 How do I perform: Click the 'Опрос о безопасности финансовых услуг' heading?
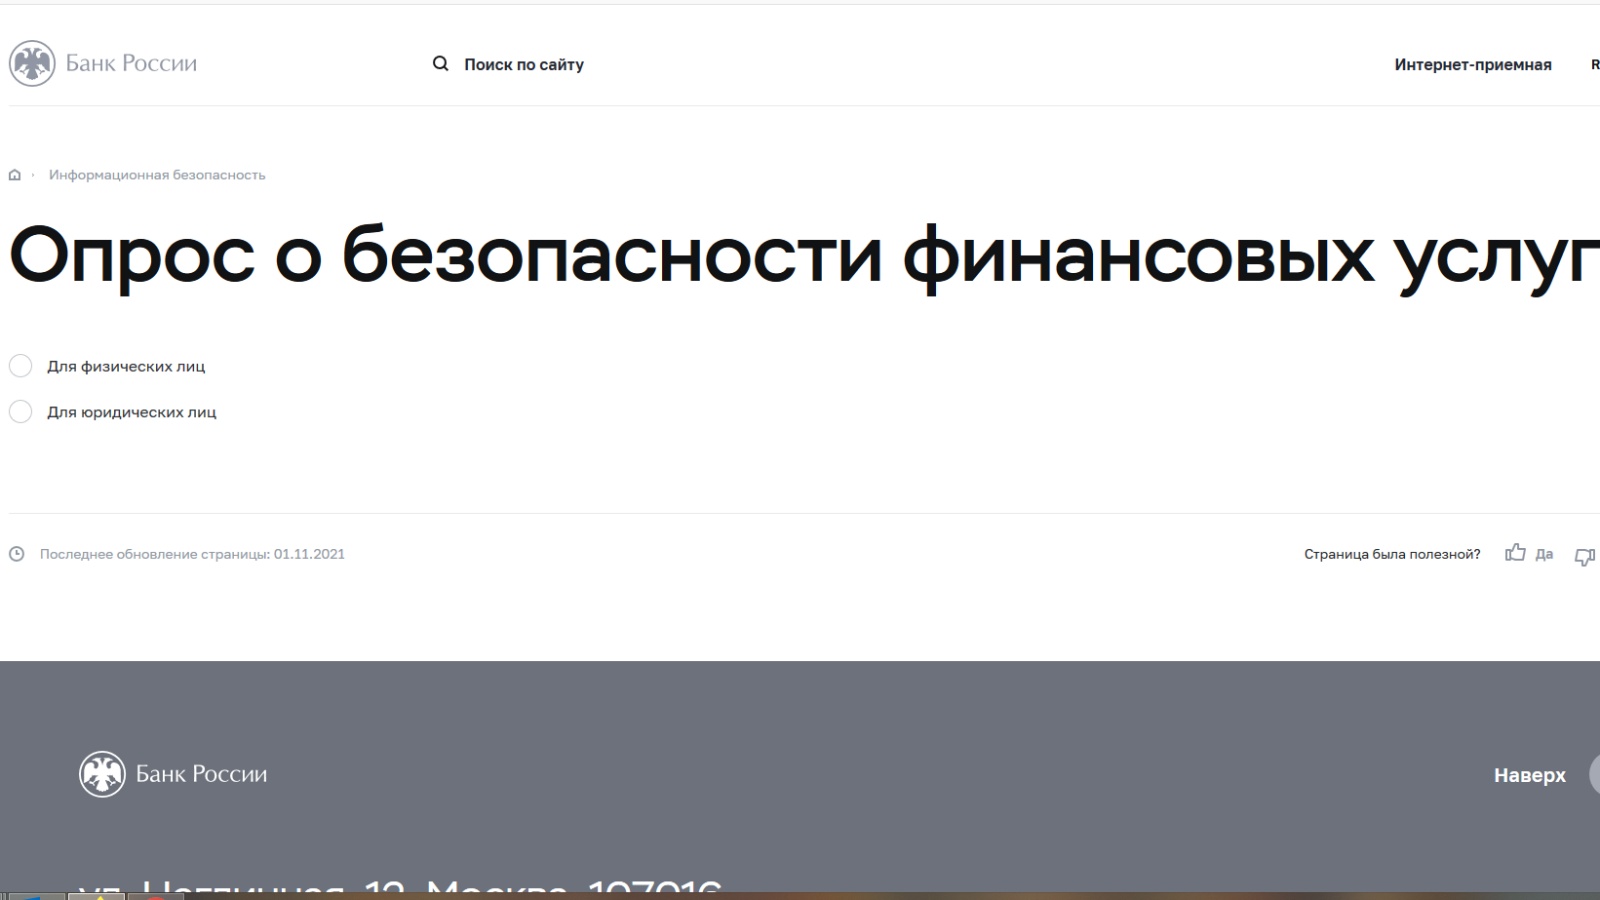click(798, 256)
